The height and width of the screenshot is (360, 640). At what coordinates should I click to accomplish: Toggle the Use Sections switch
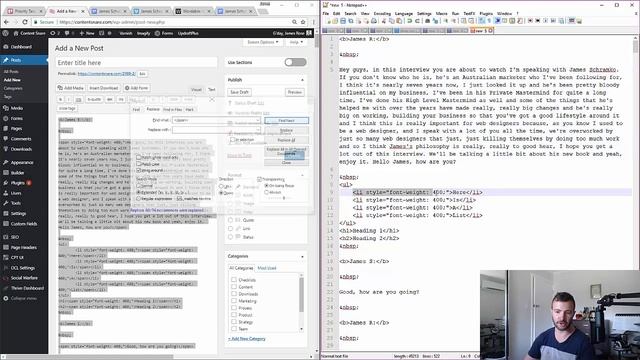pyautogui.click(x=296, y=62)
